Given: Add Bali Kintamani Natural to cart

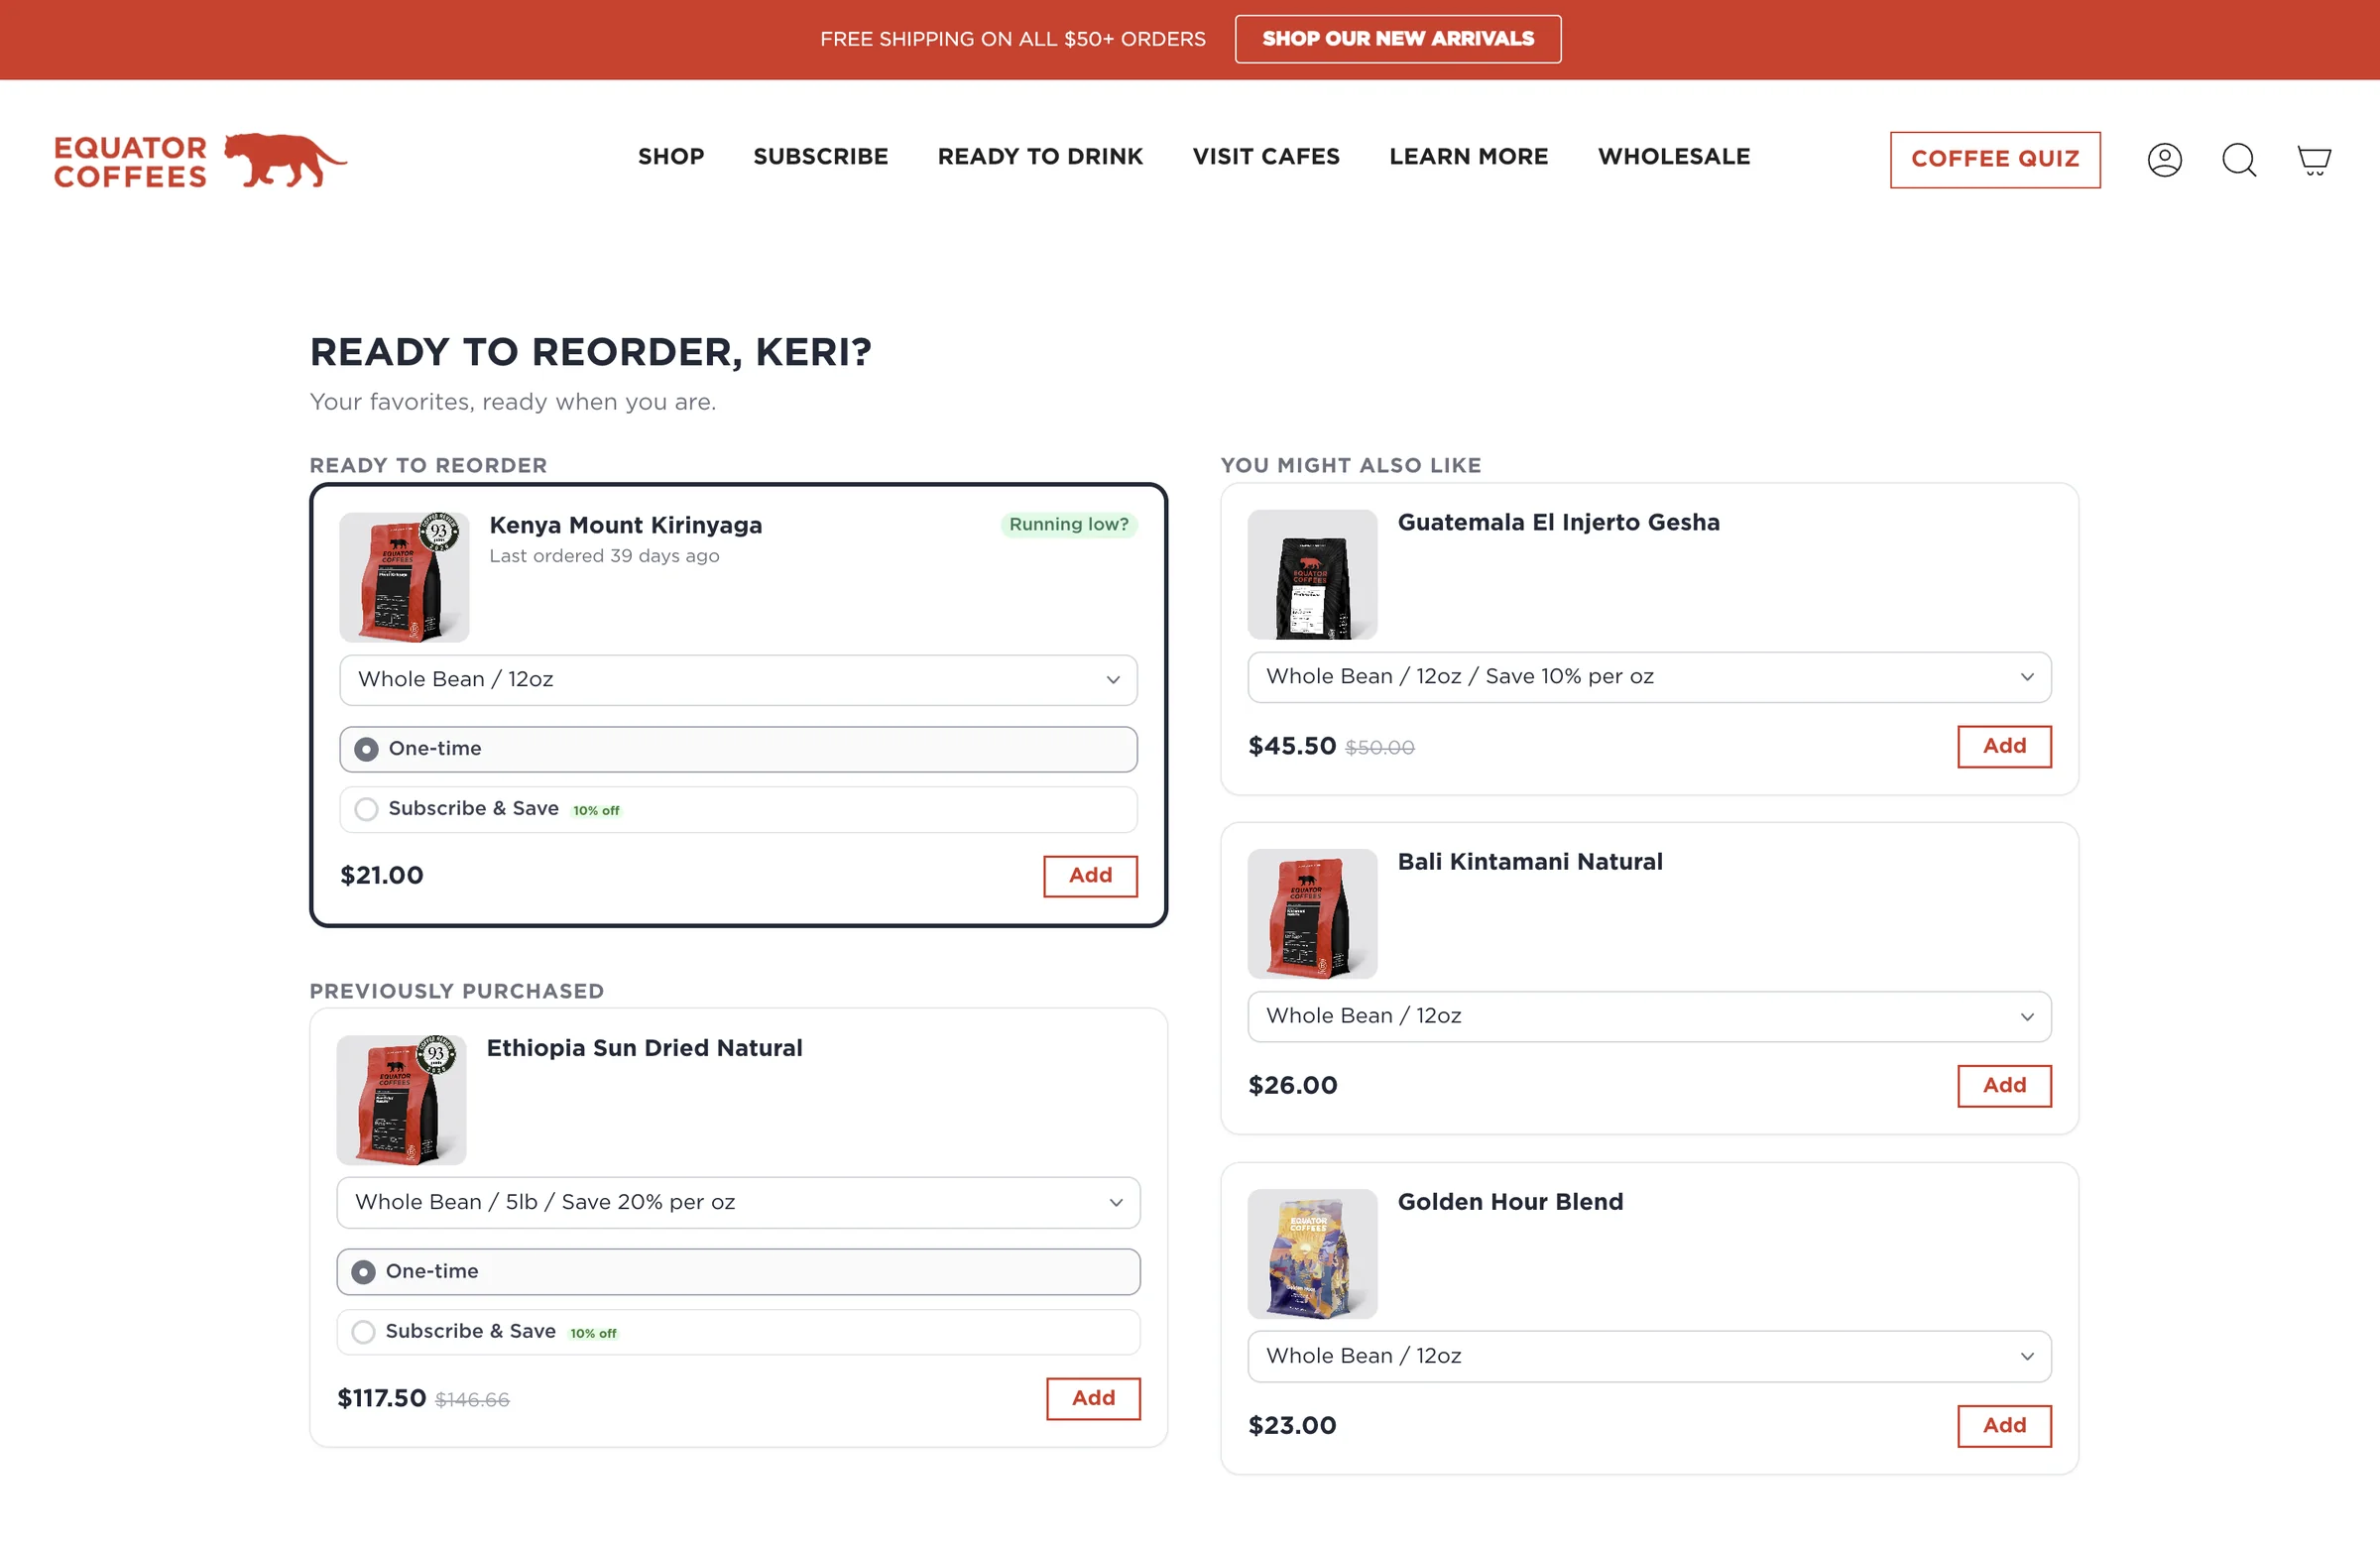Looking at the screenshot, I should tap(2004, 1086).
